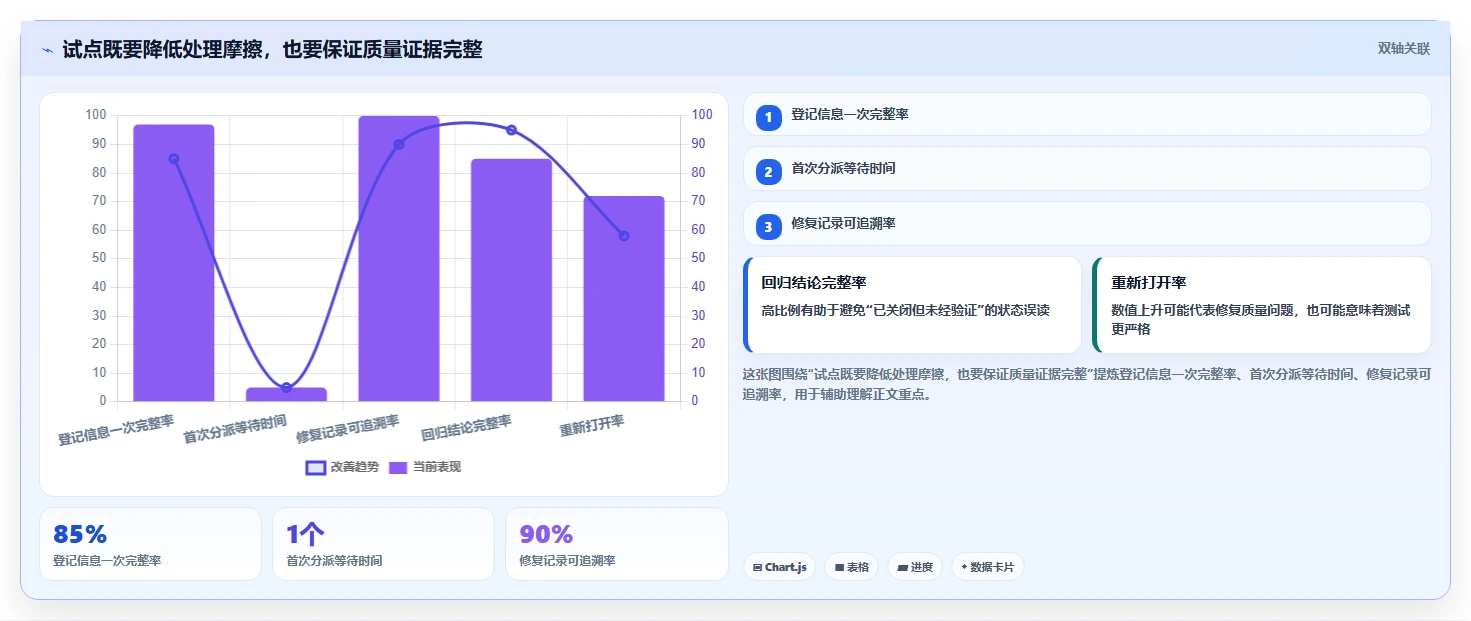Click trend line point on 重新打开率 bar
Image resolution: width=1471 pixels, height=621 pixels.
[x=624, y=236]
